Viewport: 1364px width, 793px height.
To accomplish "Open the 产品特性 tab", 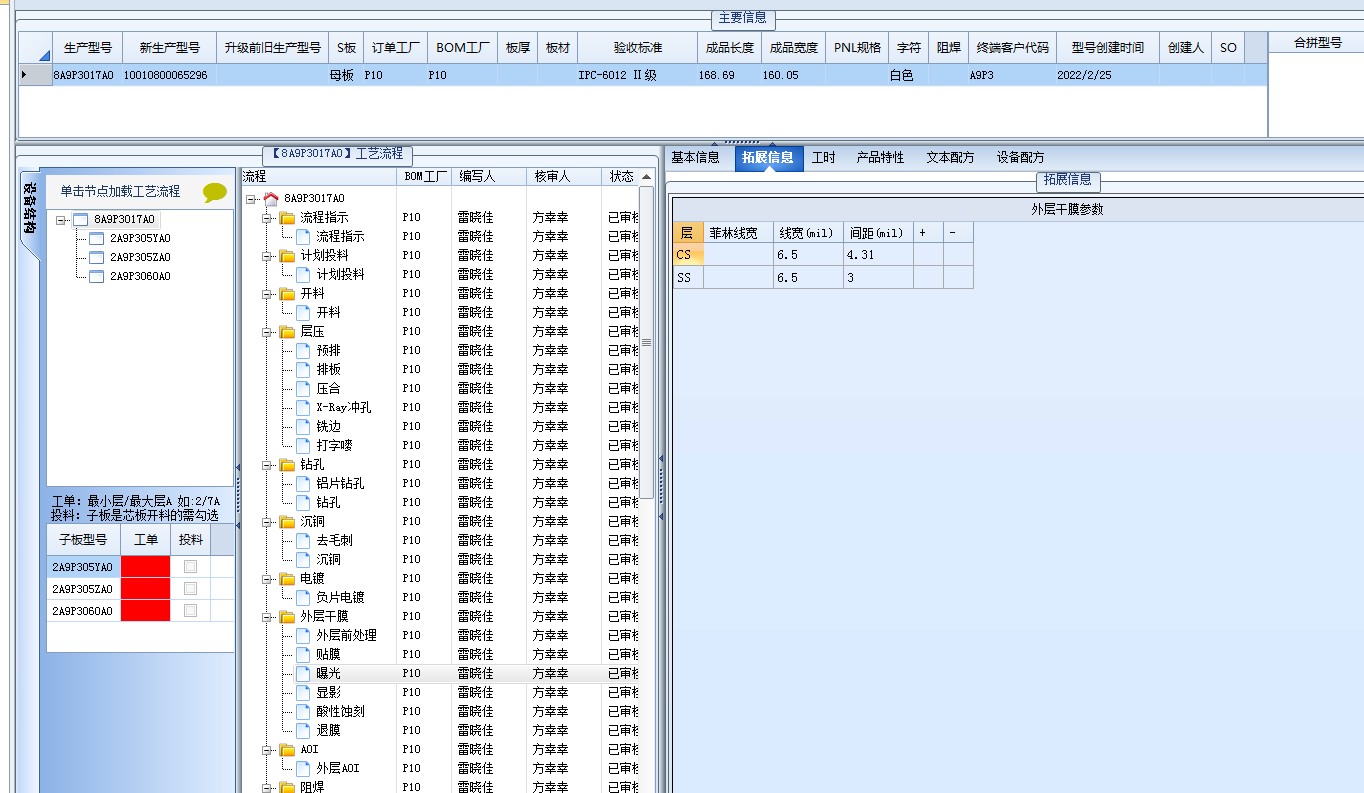I will tap(880, 158).
